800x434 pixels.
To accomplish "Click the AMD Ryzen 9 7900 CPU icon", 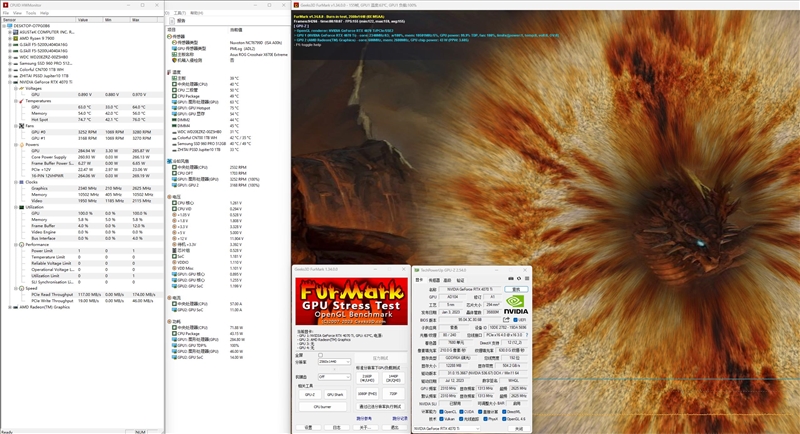I will [x=15, y=38].
